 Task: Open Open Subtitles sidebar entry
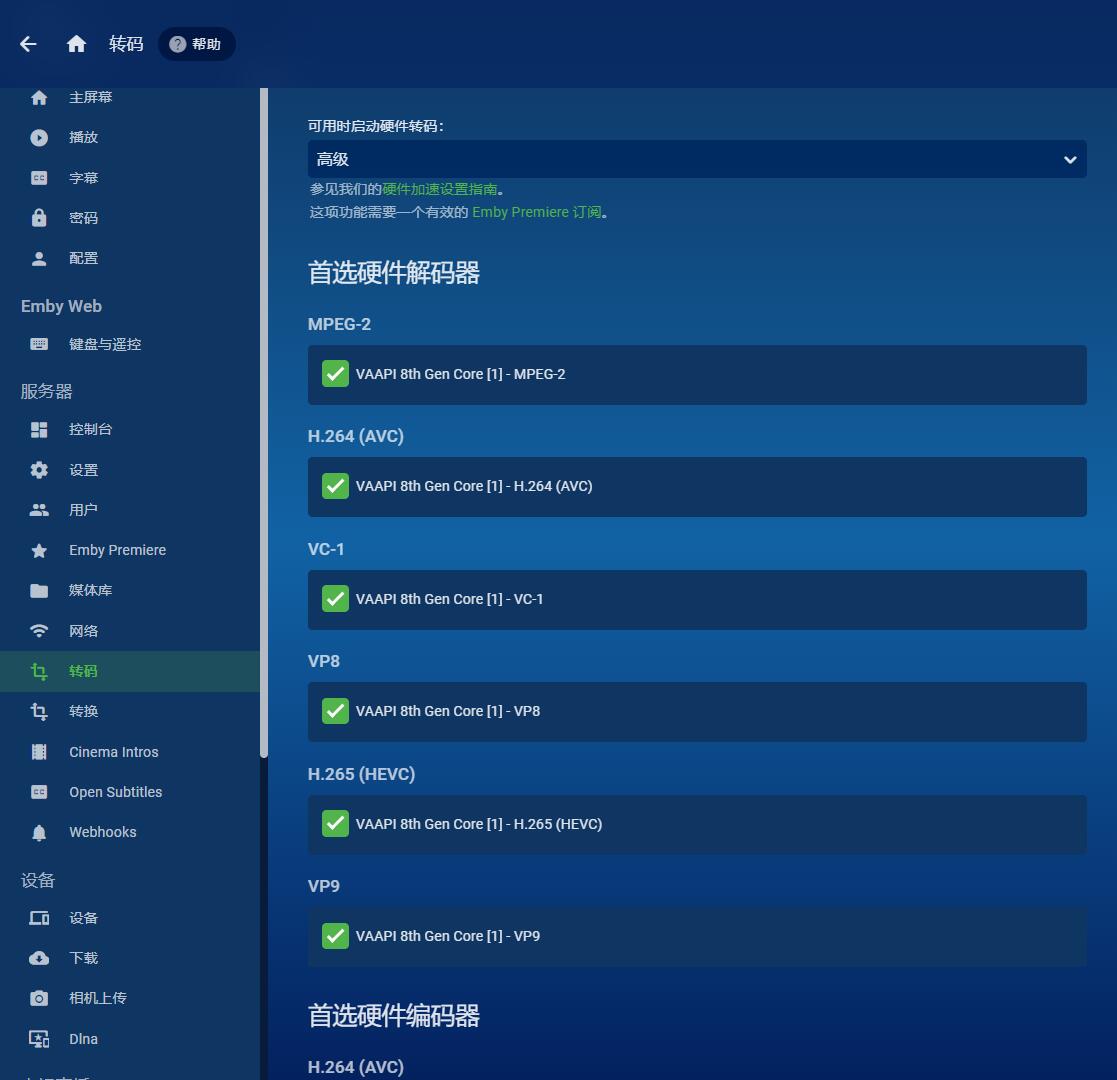[x=115, y=792]
